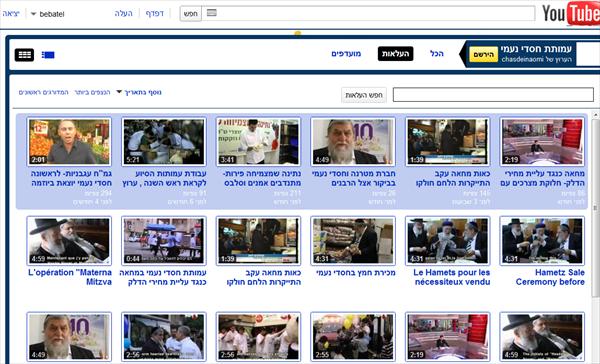Click the video list vertical scrollbar handle
Image resolution: width=600 pixels, height=364 pixels.
tap(595, 208)
